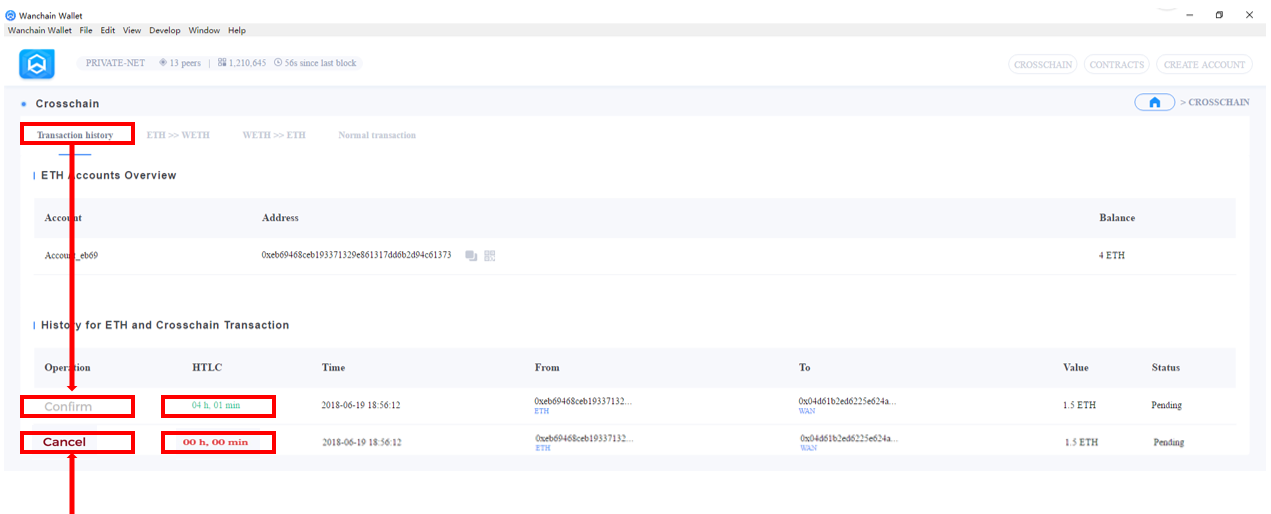
Task: Open the File menu
Action: (x=86, y=31)
